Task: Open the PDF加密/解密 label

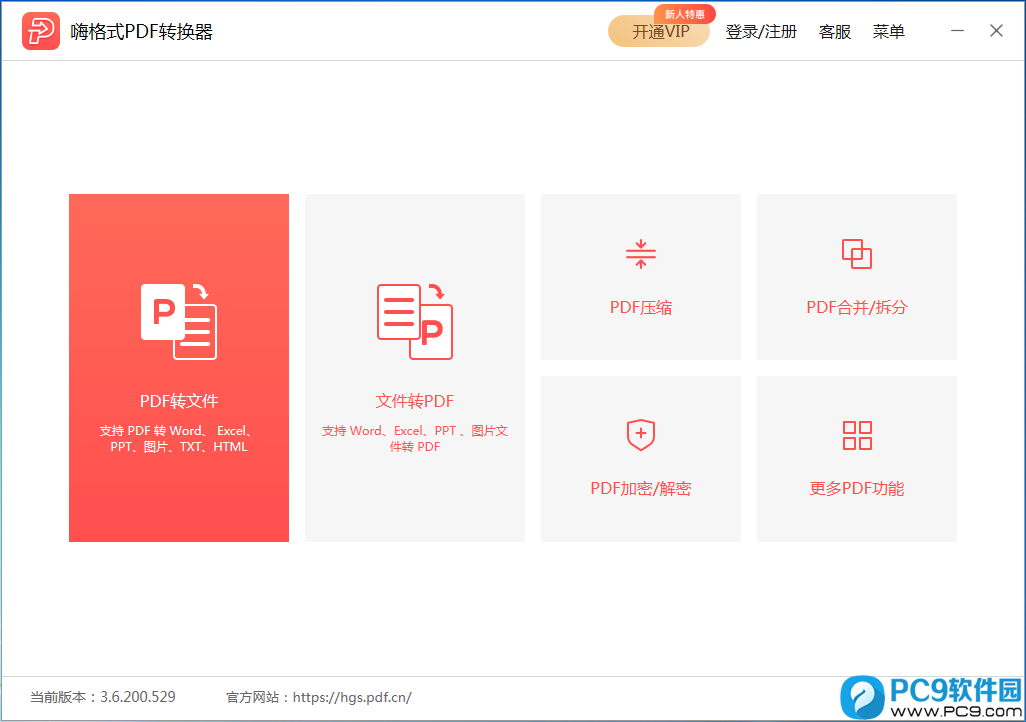Action: (x=641, y=488)
